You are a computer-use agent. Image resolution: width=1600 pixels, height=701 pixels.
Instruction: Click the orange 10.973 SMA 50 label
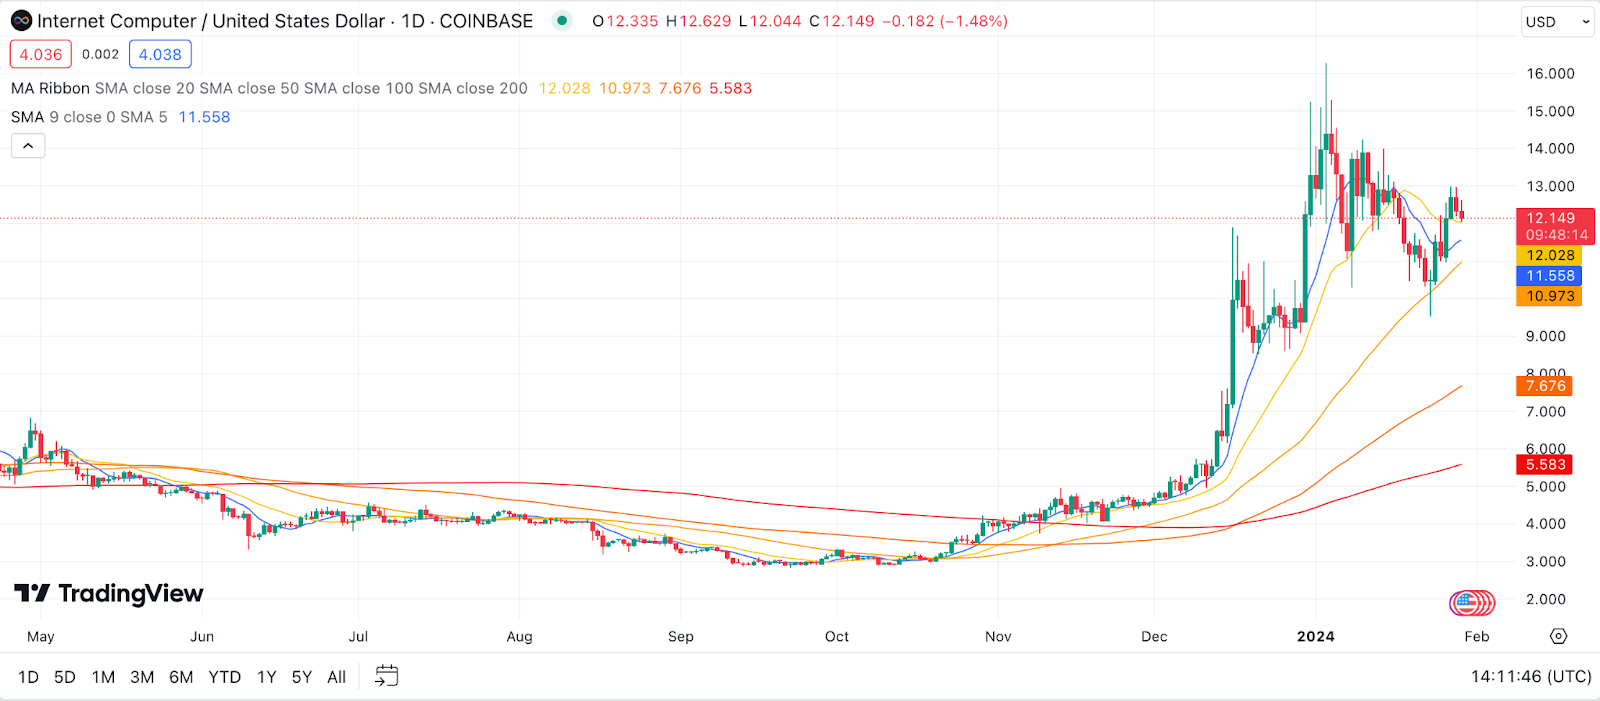1550,296
